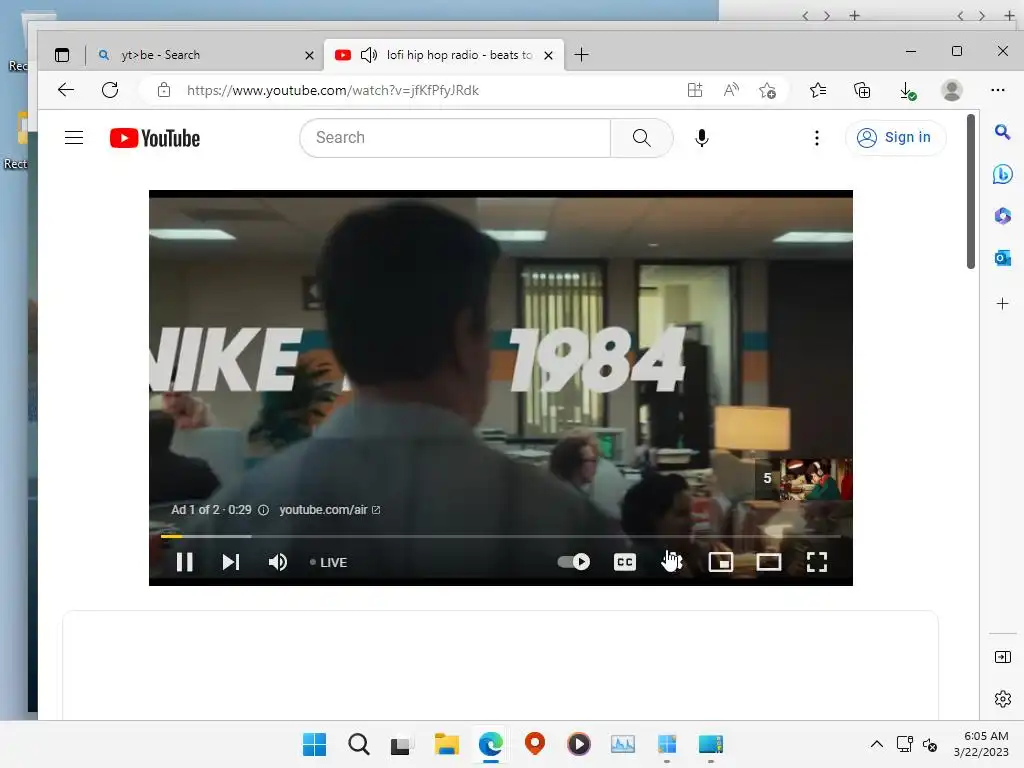The image size is (1024, 768).
Task: Open the YouTube guide hamburger menu
Action: pyautogui.click(x=74, y=138)
